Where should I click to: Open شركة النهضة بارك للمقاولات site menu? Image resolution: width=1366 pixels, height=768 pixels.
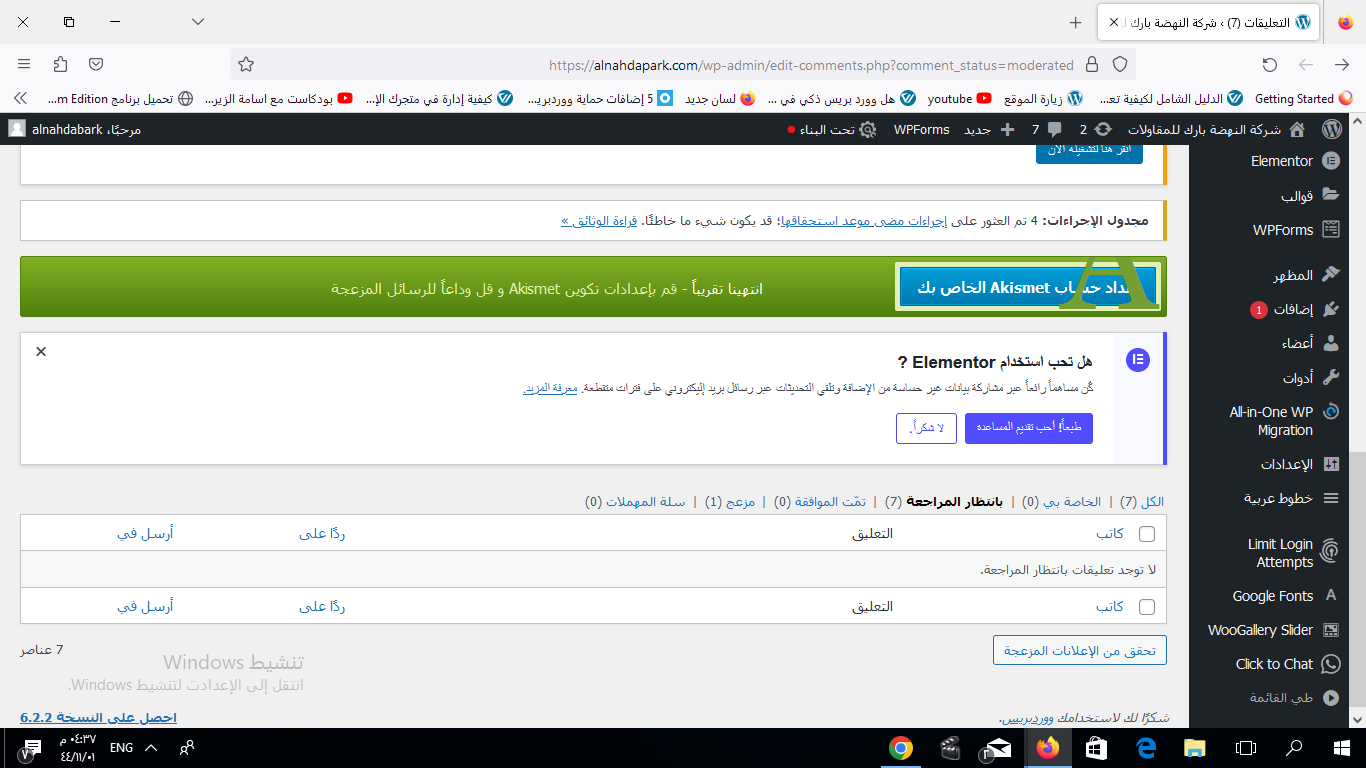coord(1215,129)
